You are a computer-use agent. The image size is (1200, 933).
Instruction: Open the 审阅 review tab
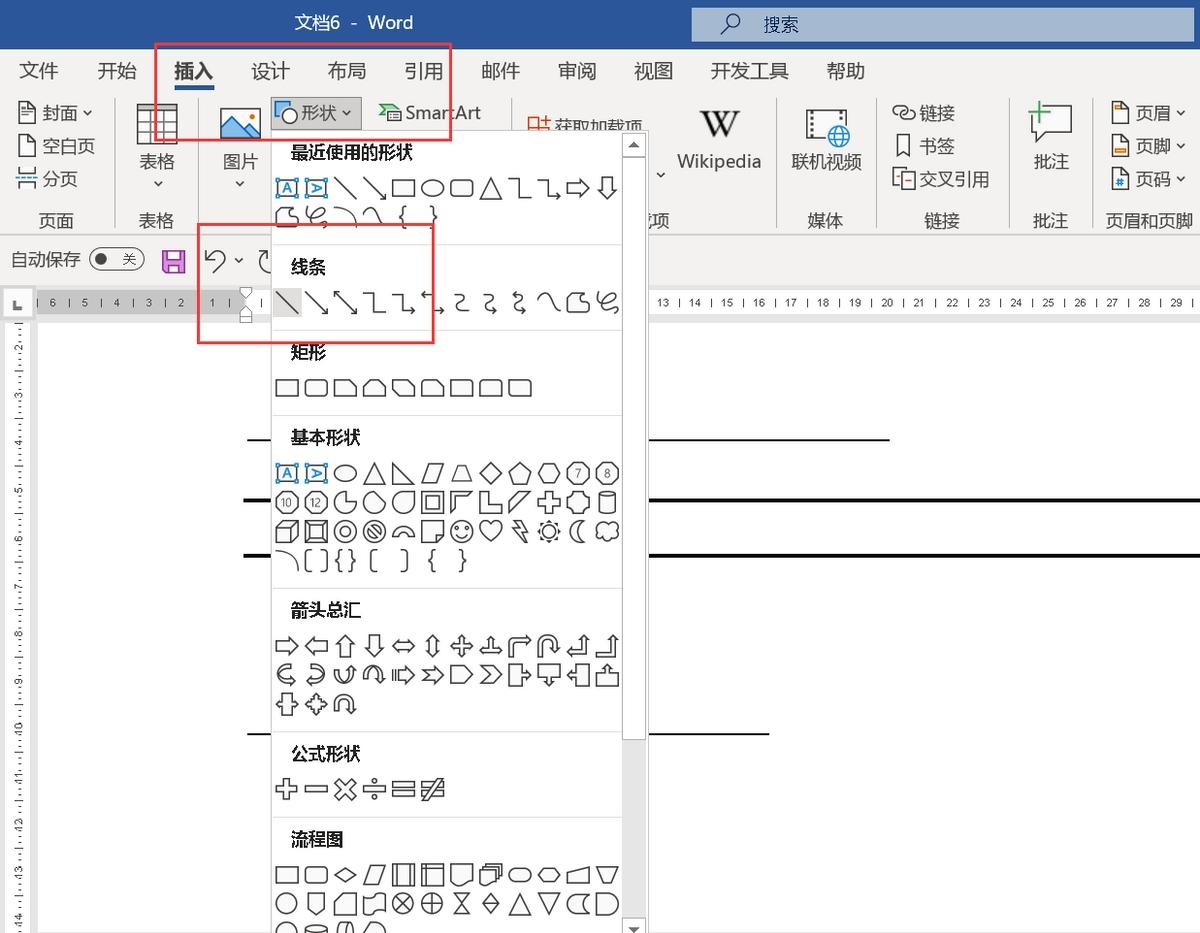pos(577,71)
